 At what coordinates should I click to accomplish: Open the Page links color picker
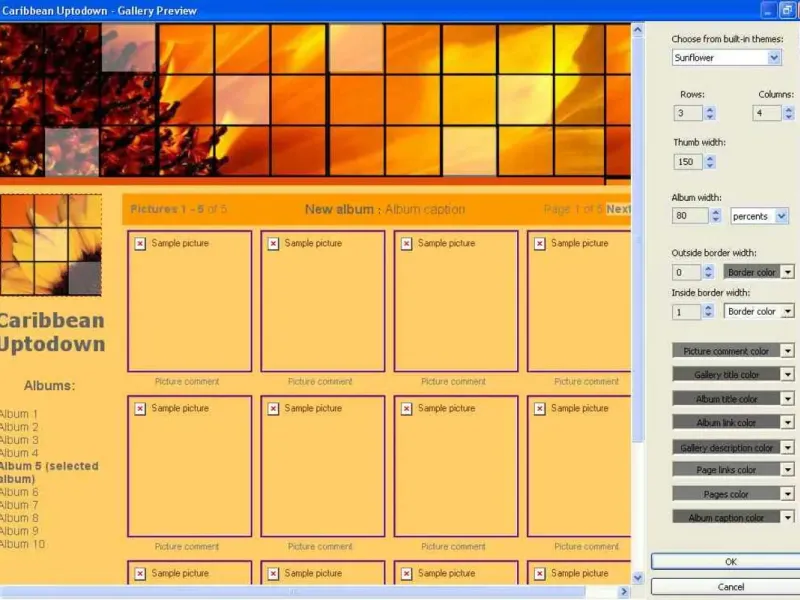click(733, 470)
